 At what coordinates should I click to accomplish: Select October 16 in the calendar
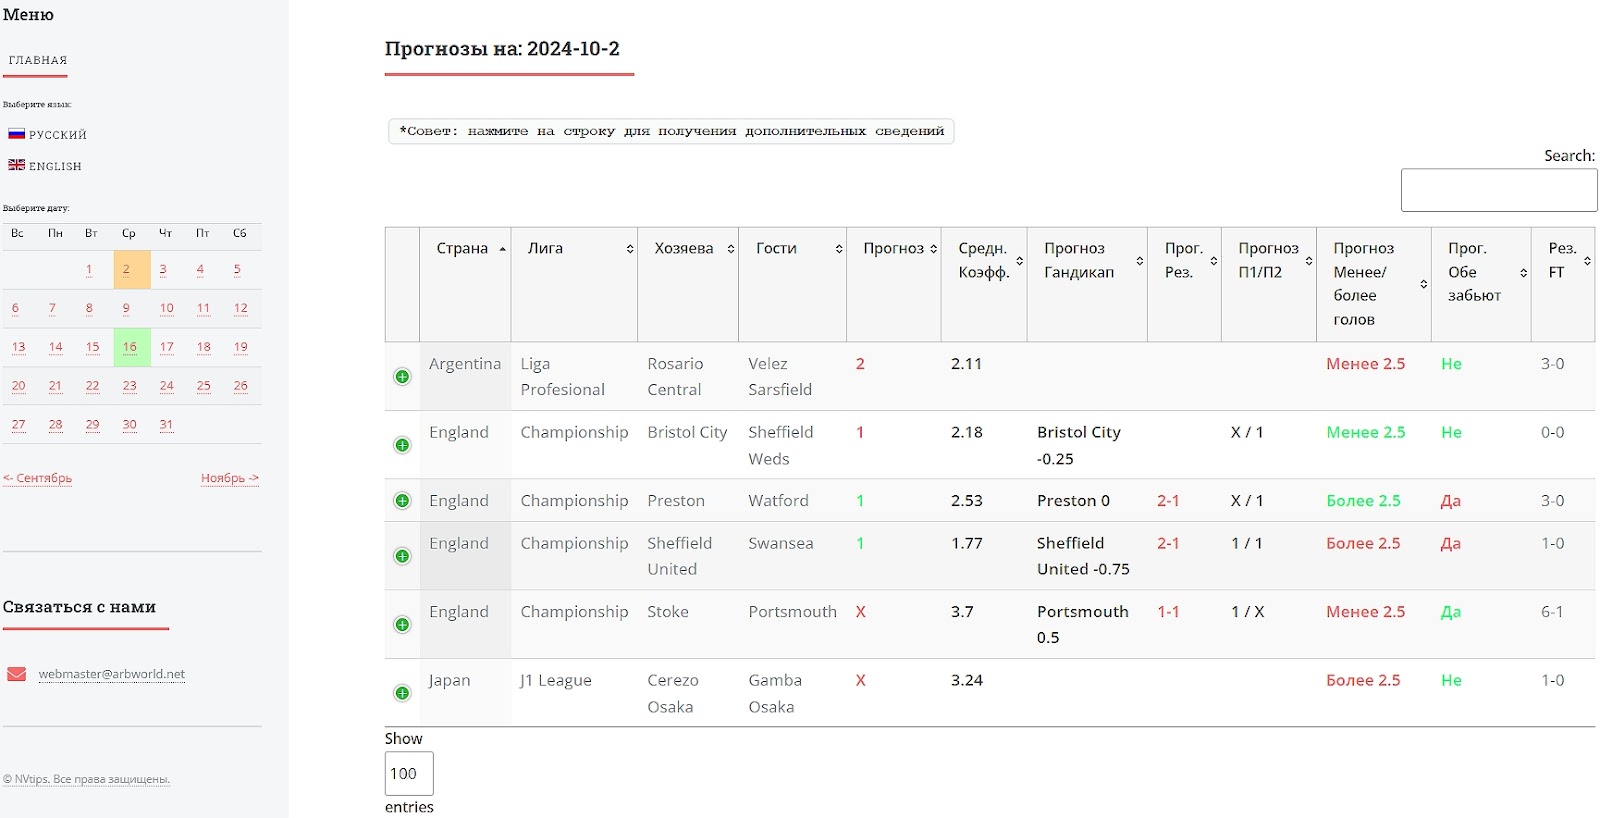click(x=130, y=347)
